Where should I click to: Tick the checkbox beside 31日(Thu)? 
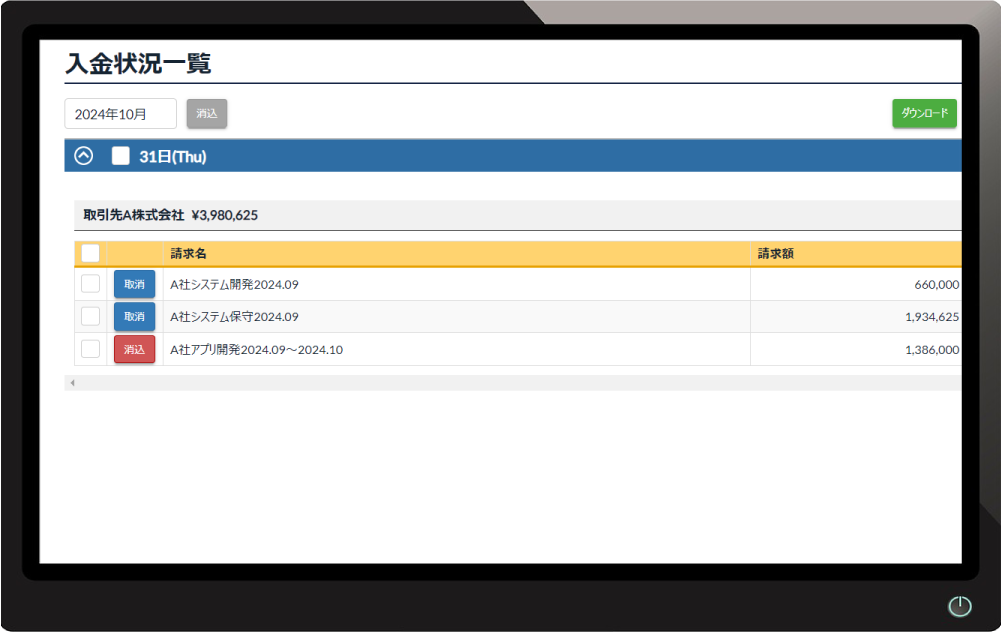click(x=121, y=156)
